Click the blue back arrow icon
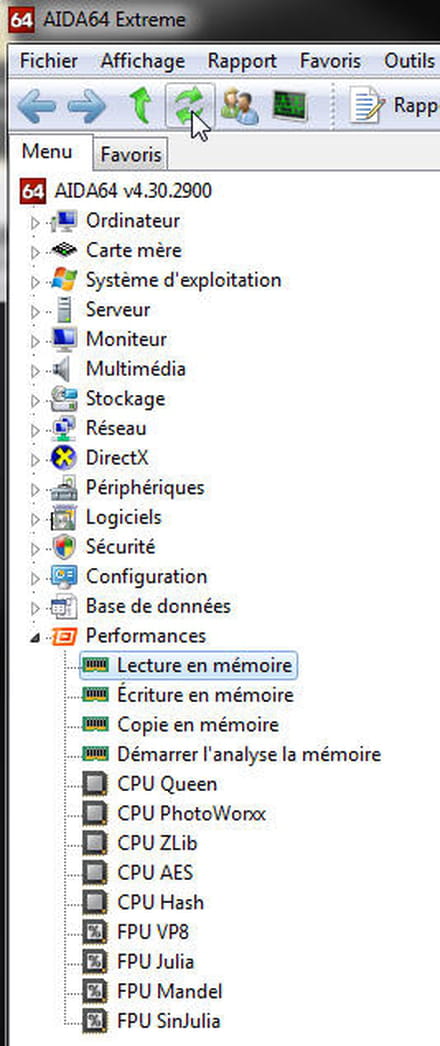 (x=36, y=107)
